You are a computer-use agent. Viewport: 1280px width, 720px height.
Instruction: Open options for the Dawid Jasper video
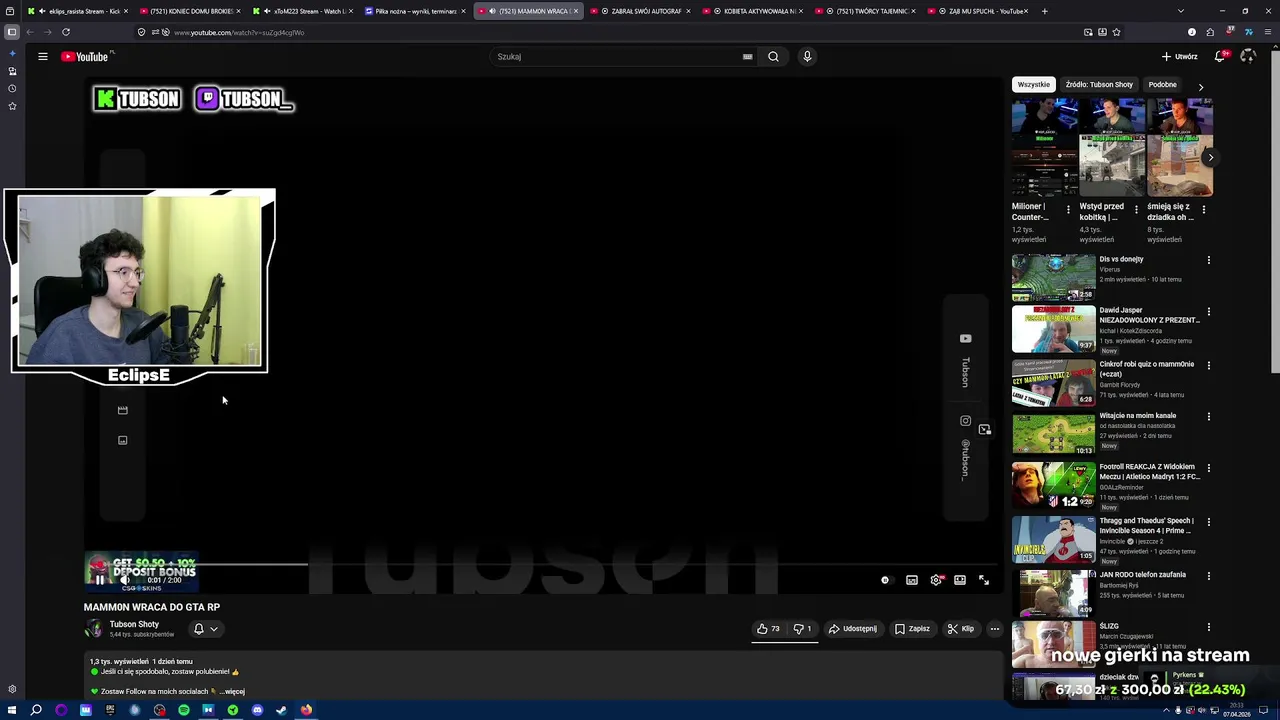(1208, 312)
